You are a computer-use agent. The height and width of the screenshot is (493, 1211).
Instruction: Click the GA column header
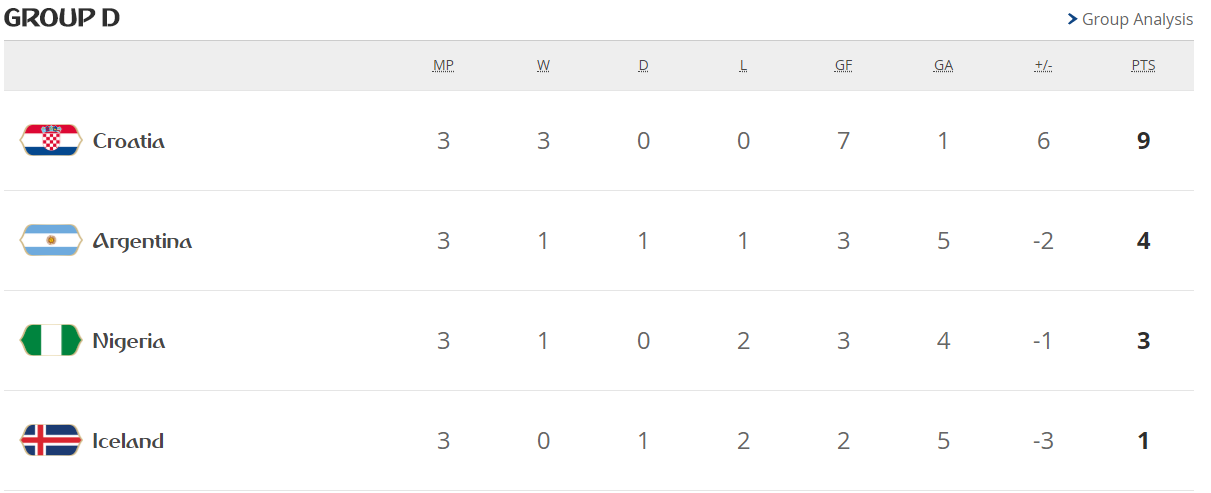(x=943, y=65)
